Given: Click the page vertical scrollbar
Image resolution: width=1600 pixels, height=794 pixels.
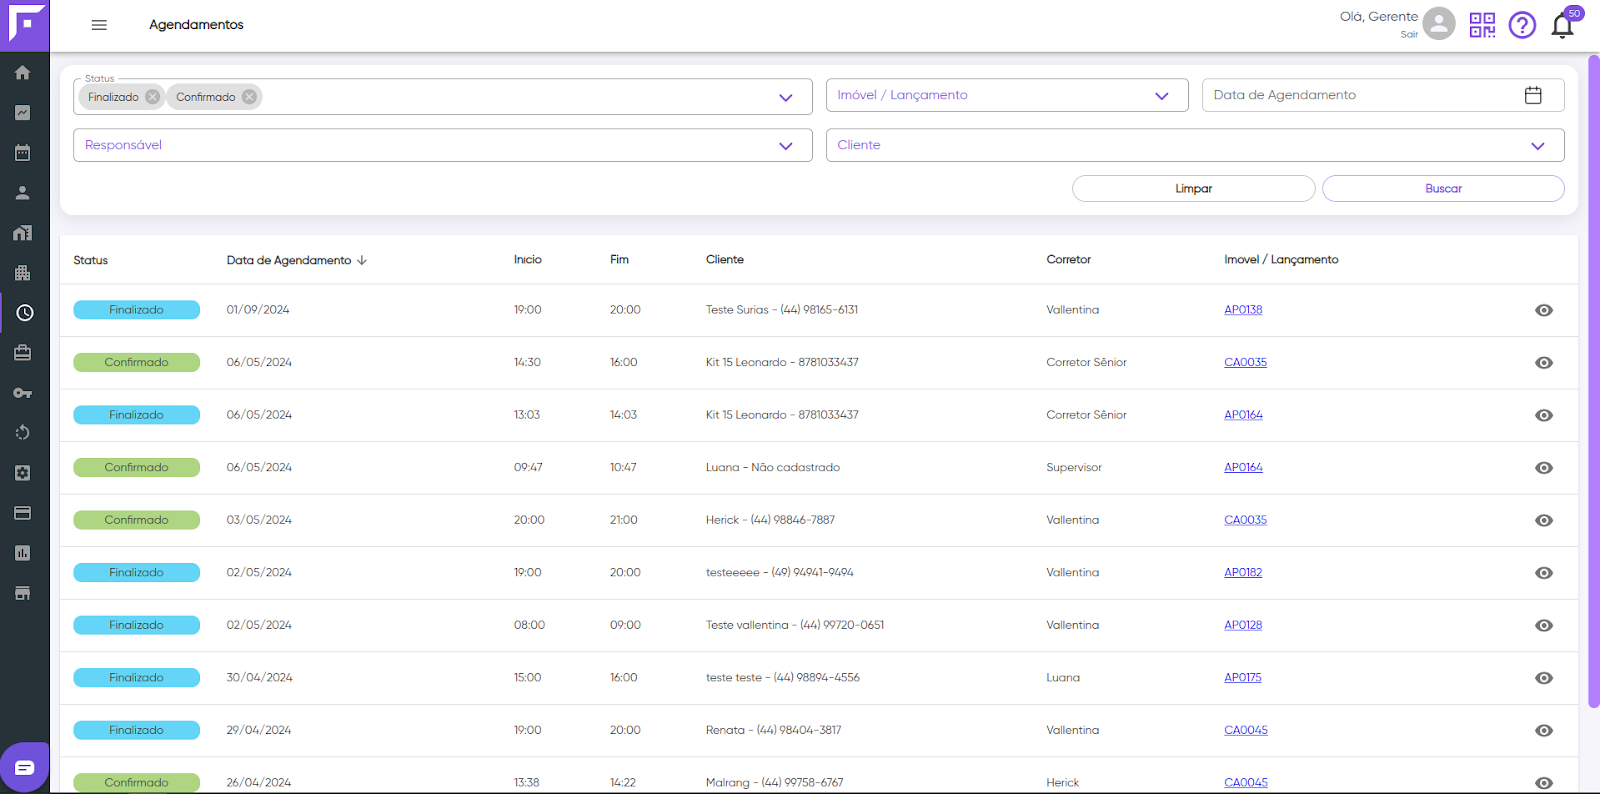Looking at the screenshot, I should (1593, 380).
